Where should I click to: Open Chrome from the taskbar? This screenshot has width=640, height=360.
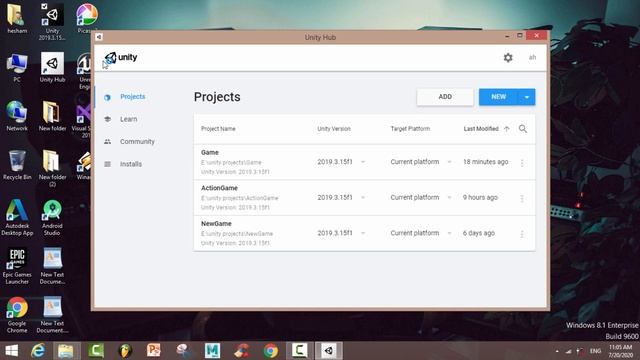tap(271, 351)
